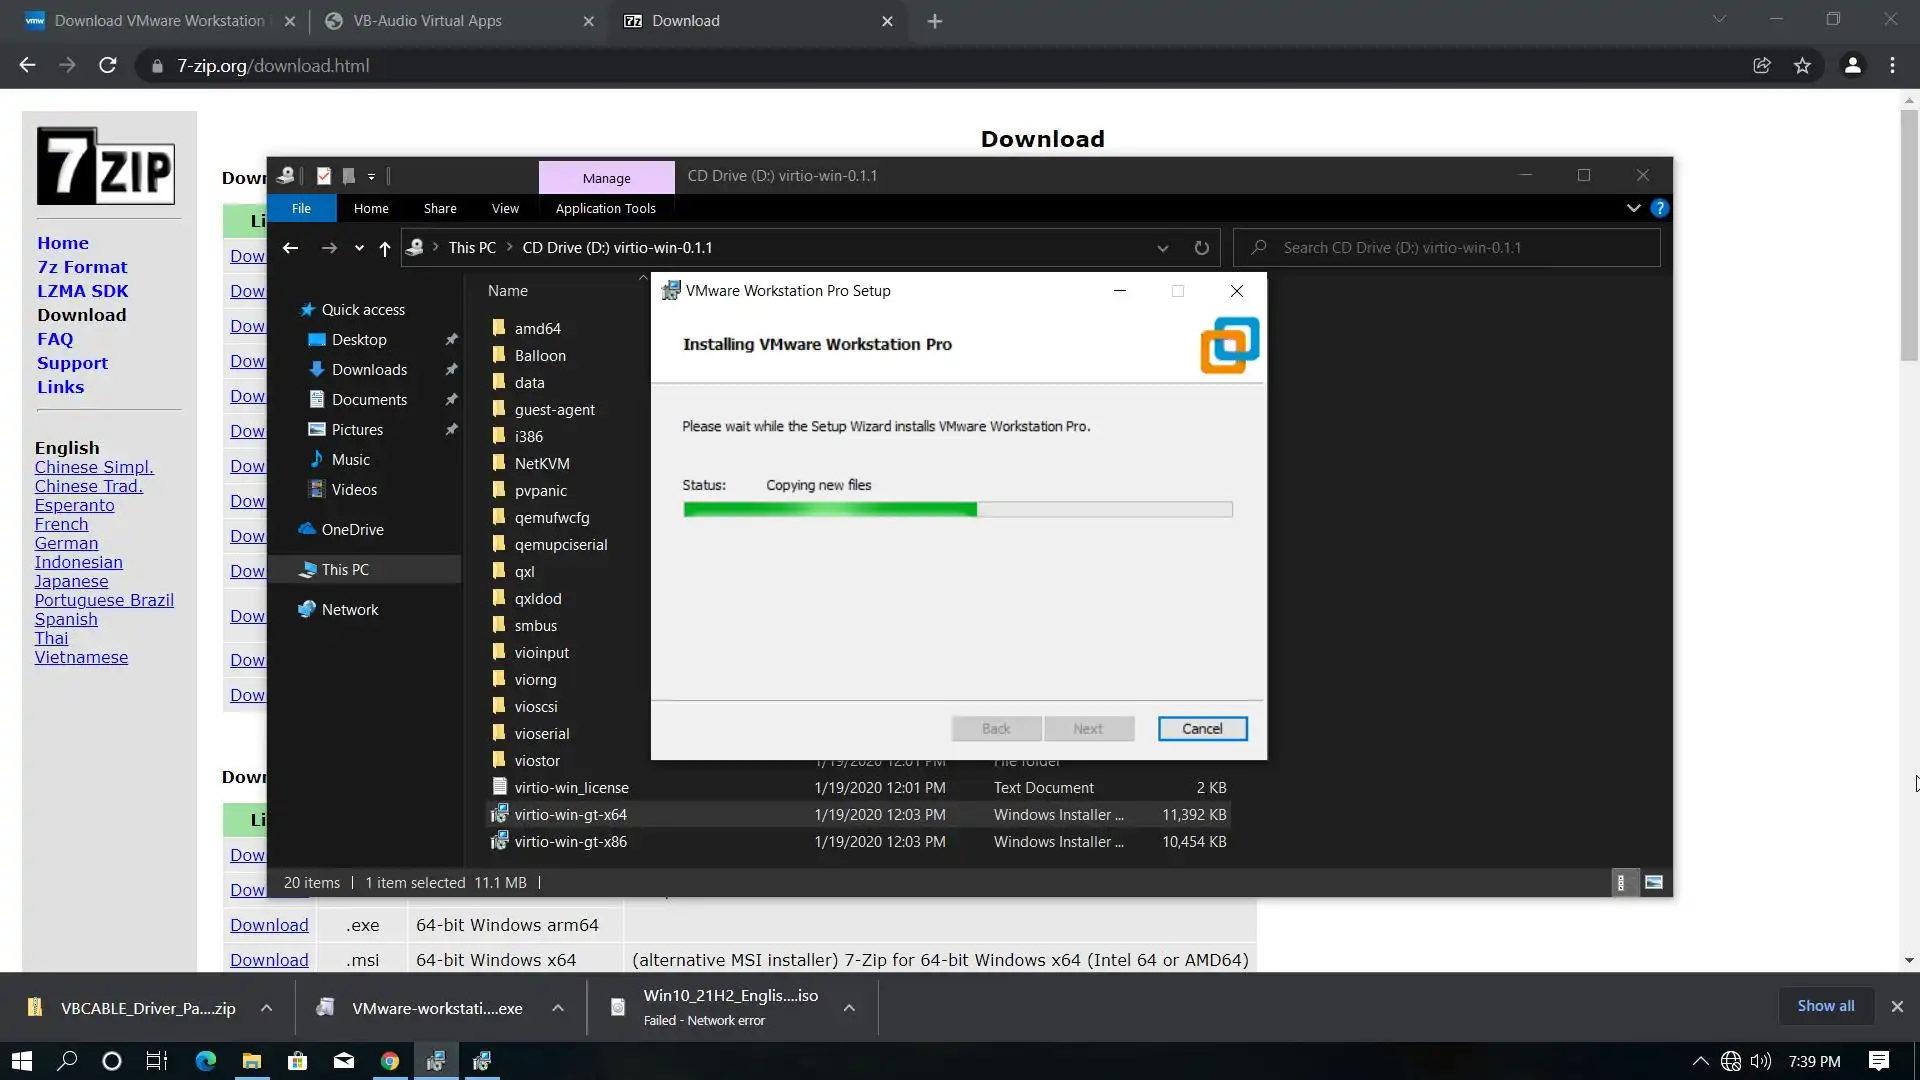Bookmark this page with the star icon

(x=1802, y=66)
